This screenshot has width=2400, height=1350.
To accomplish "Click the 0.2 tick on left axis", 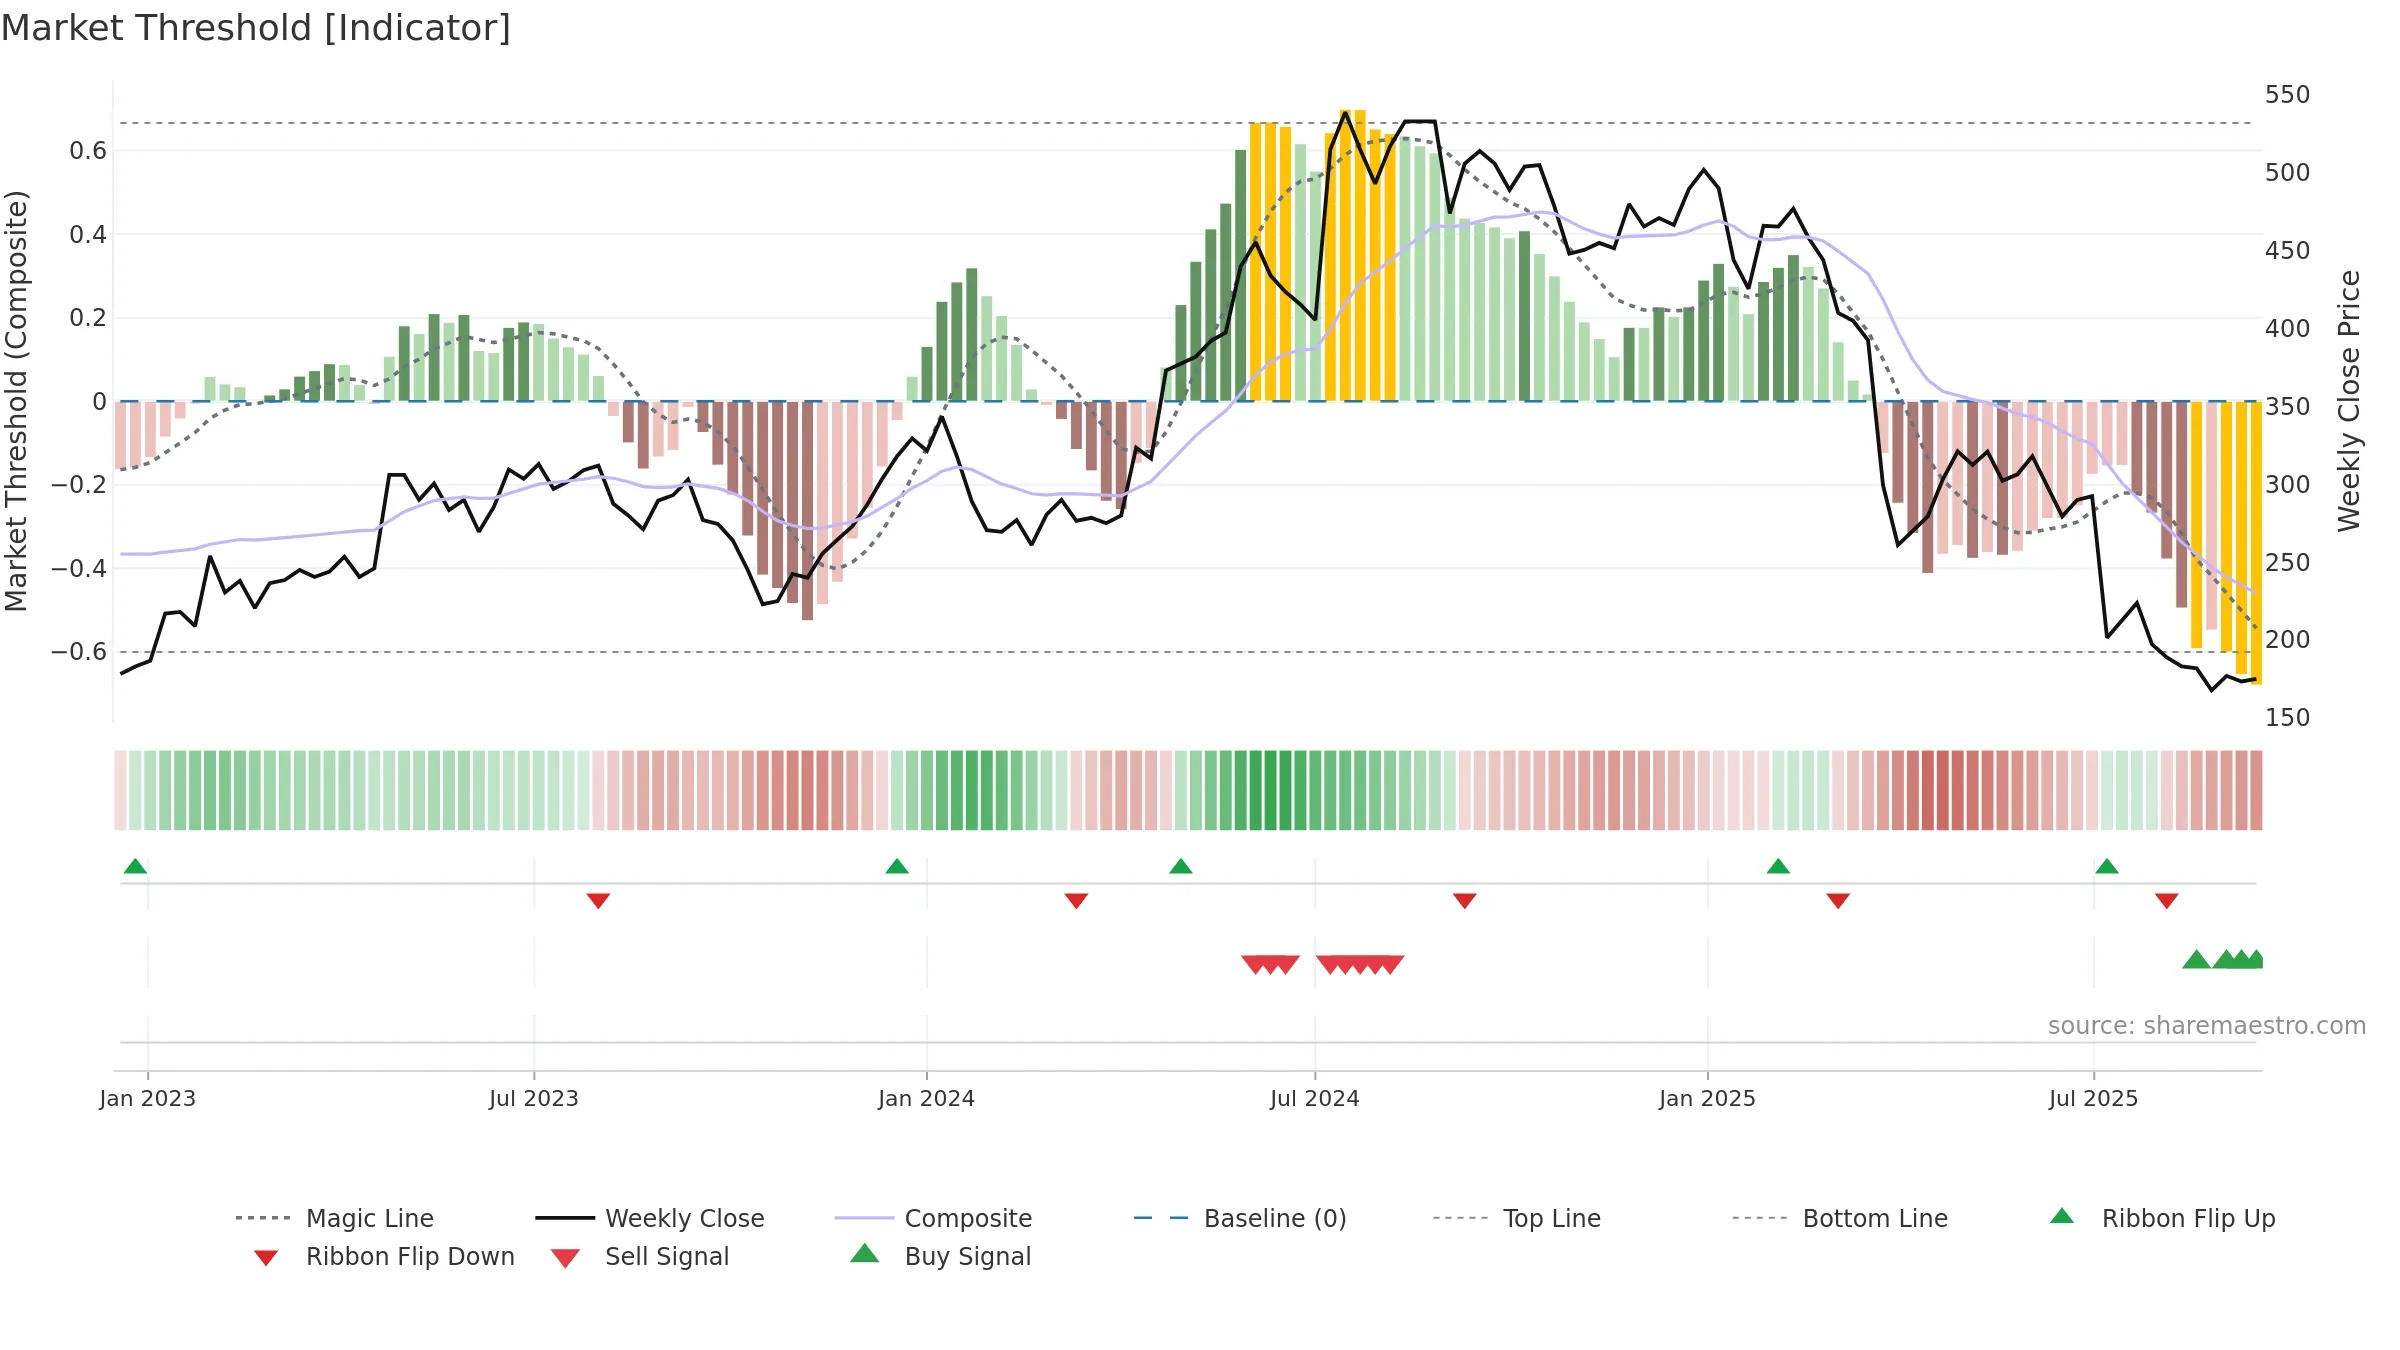I will click(88, 318).
